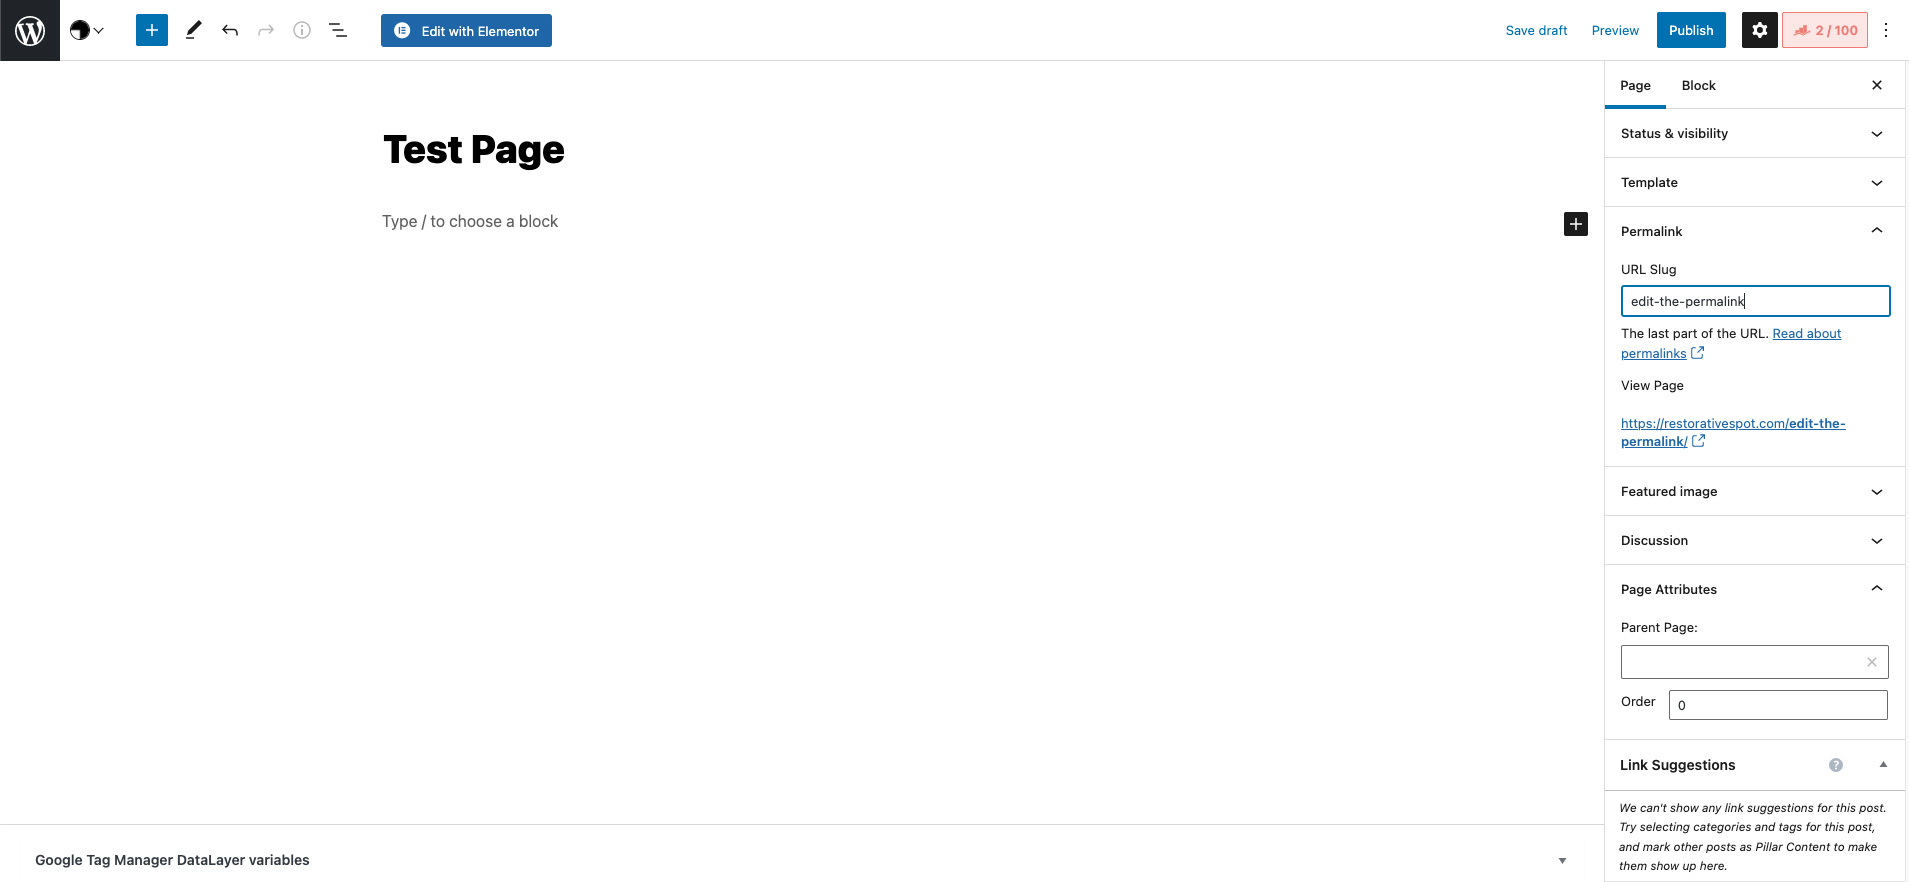Expand the Status & visibility panel
This screenshot has width=1909, height=882.
pos(1755,133)
